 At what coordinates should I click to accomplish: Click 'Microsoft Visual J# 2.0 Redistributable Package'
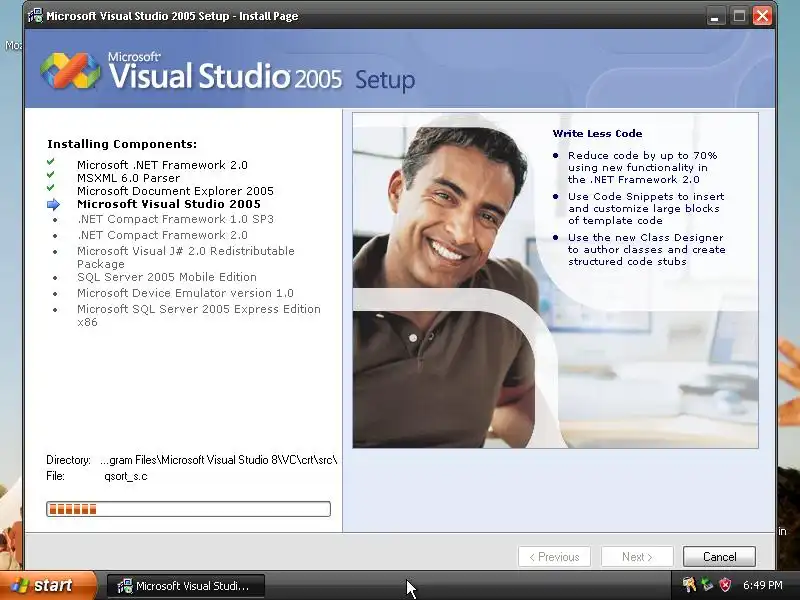click(x=186, y=257)
